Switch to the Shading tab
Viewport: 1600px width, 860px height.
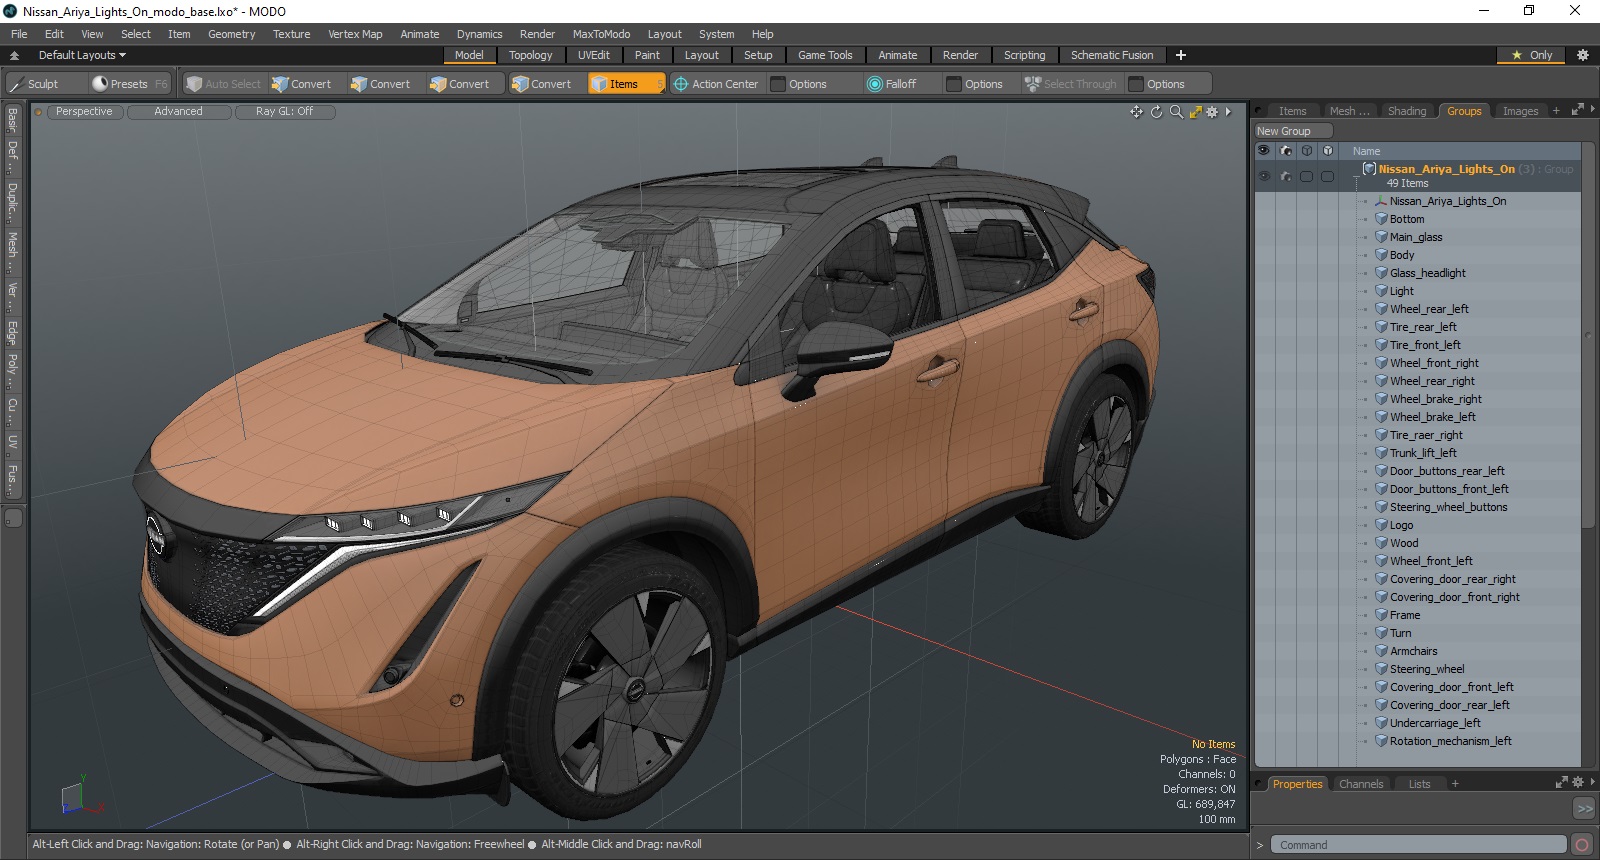pyautogui.click(x=1406, y=111)
